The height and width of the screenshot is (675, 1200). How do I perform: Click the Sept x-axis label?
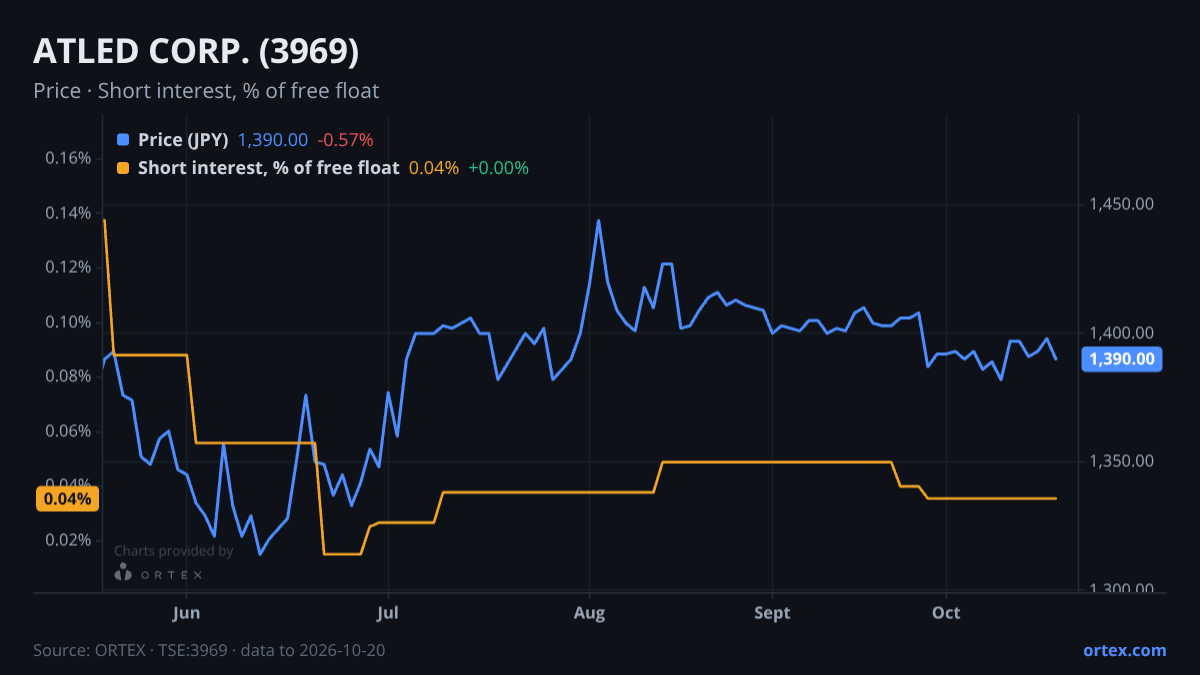(772, 612)
